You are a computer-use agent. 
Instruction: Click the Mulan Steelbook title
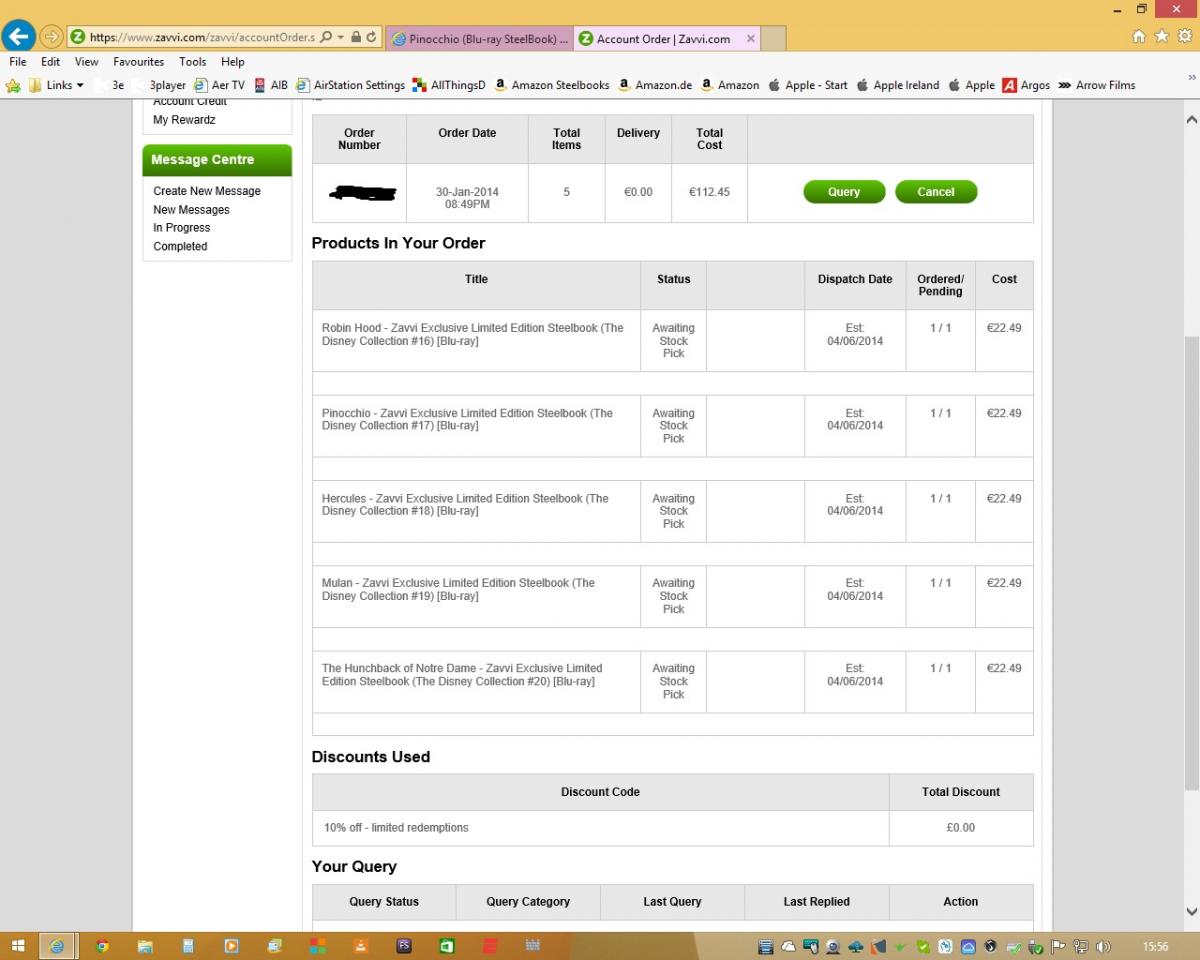tap(458, 589)
